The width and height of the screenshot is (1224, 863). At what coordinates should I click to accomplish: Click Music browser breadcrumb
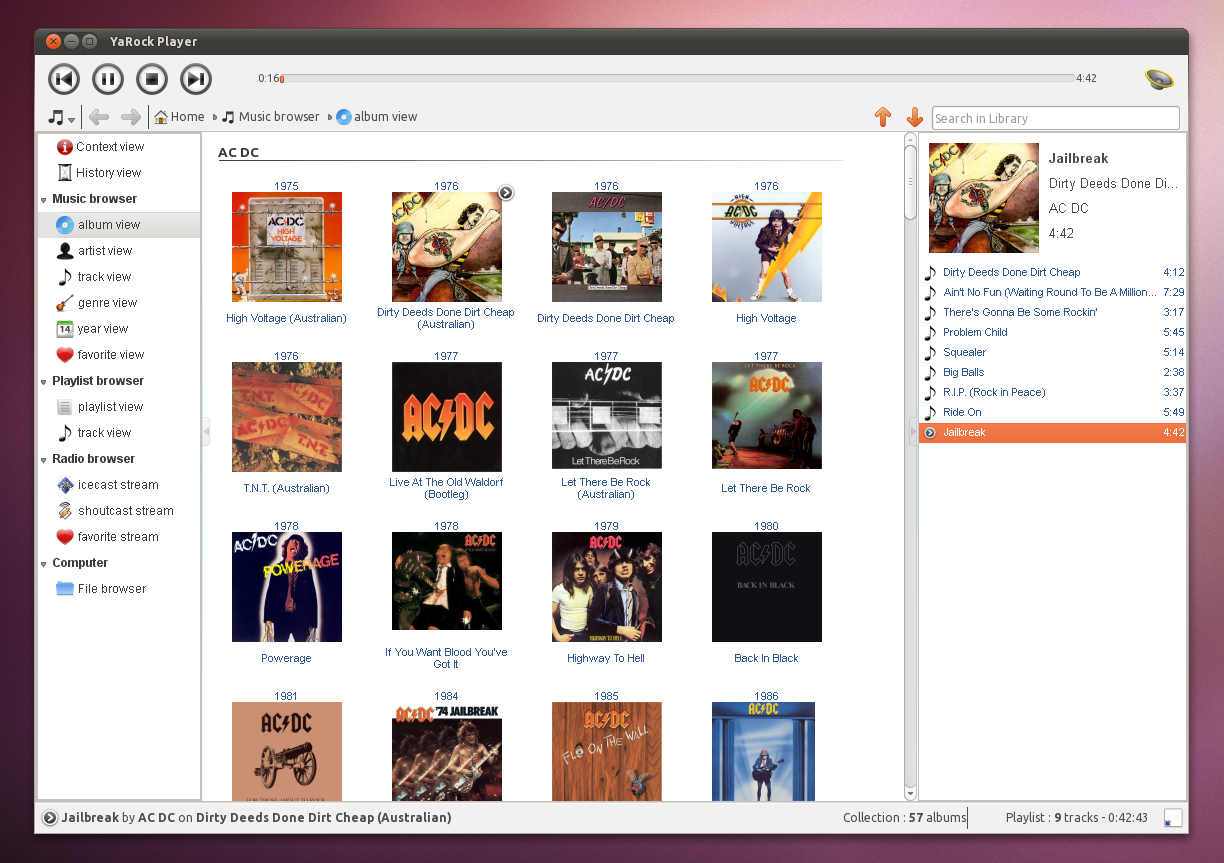271,117
